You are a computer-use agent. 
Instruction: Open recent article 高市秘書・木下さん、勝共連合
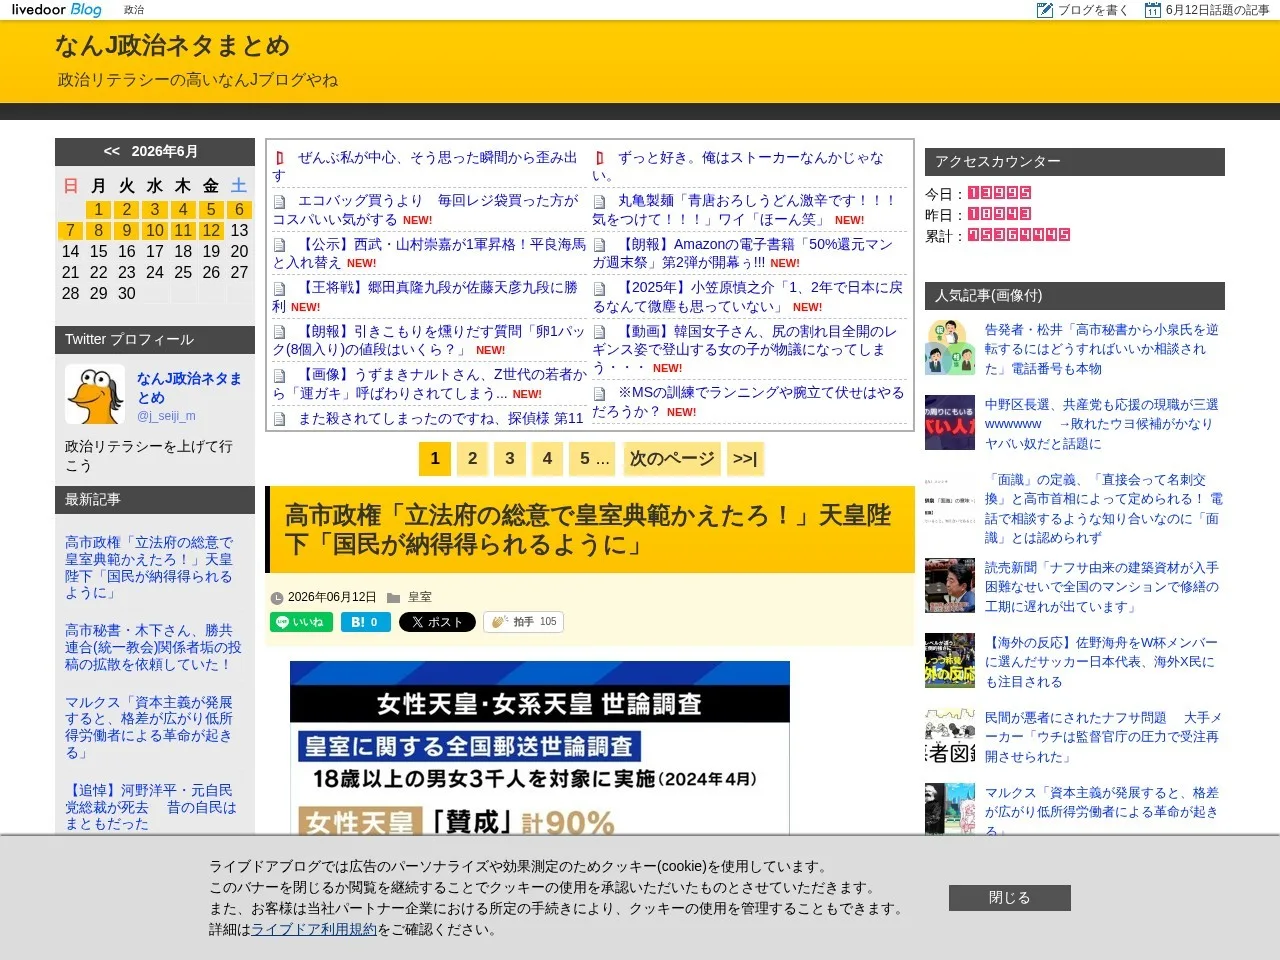click(x=153, y=647)
